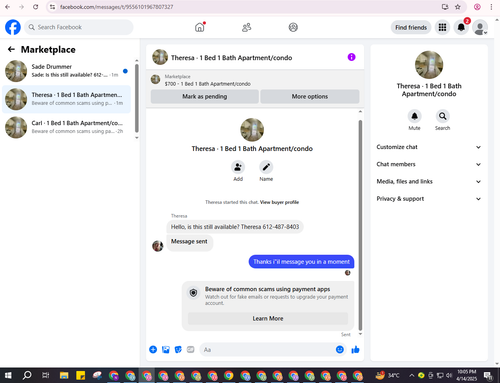Open the Chrome three-dot menu
This screenshot has width=500, height=383.
(x=491, y=7)
